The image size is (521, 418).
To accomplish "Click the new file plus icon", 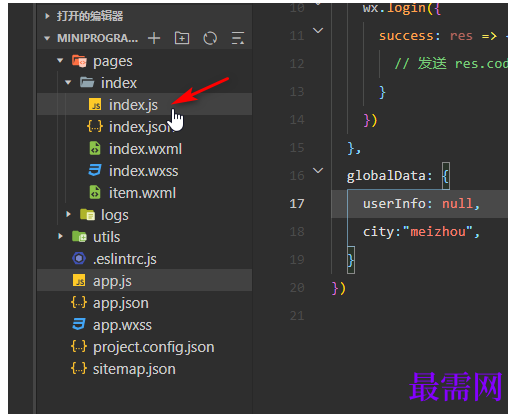I will click(154, 38).
